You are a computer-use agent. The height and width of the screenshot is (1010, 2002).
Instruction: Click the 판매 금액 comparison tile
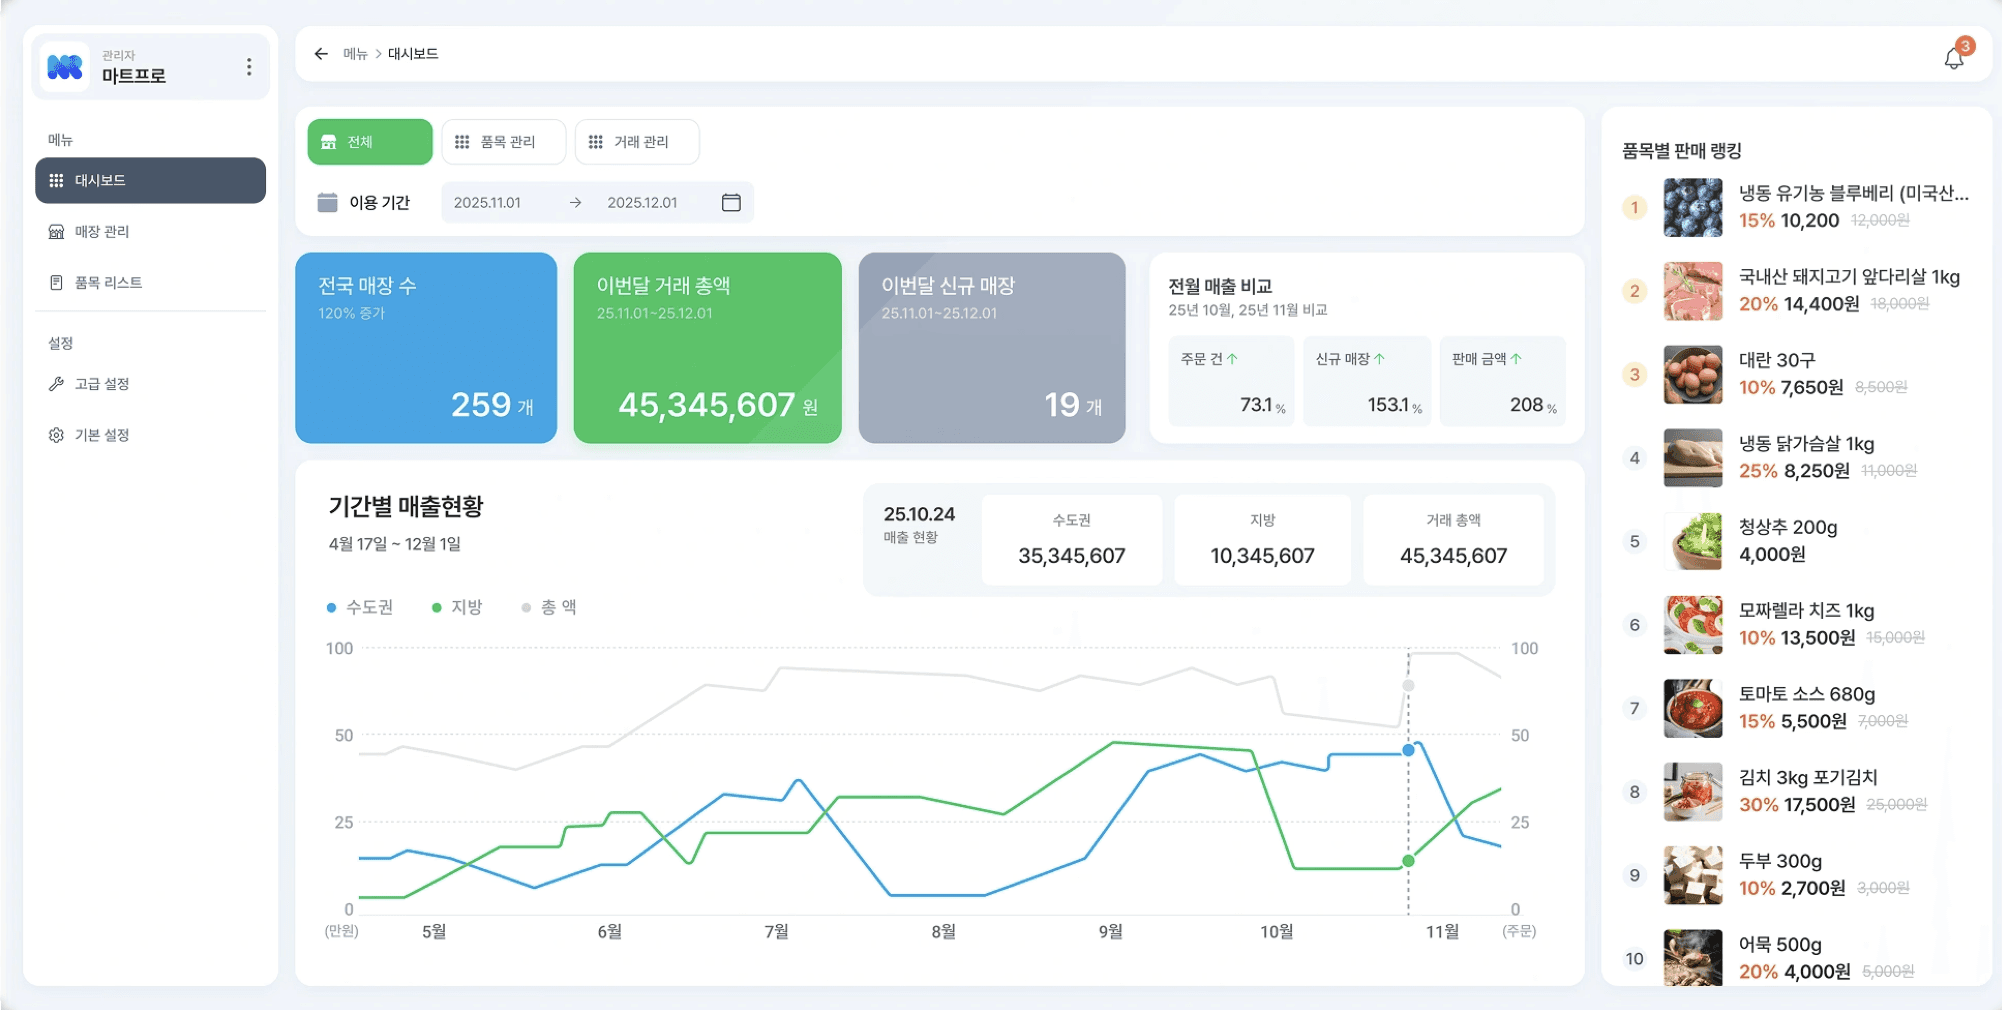tap(1503, 381)
